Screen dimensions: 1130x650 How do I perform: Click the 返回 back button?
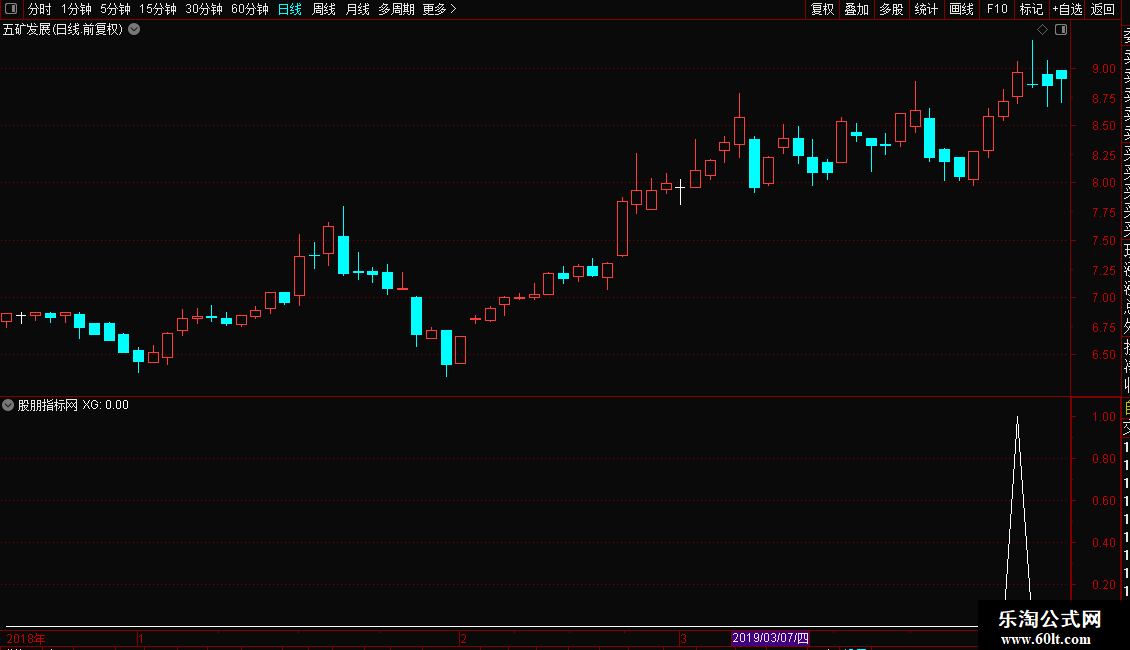pyautogui.click(x=1103, y=9)
